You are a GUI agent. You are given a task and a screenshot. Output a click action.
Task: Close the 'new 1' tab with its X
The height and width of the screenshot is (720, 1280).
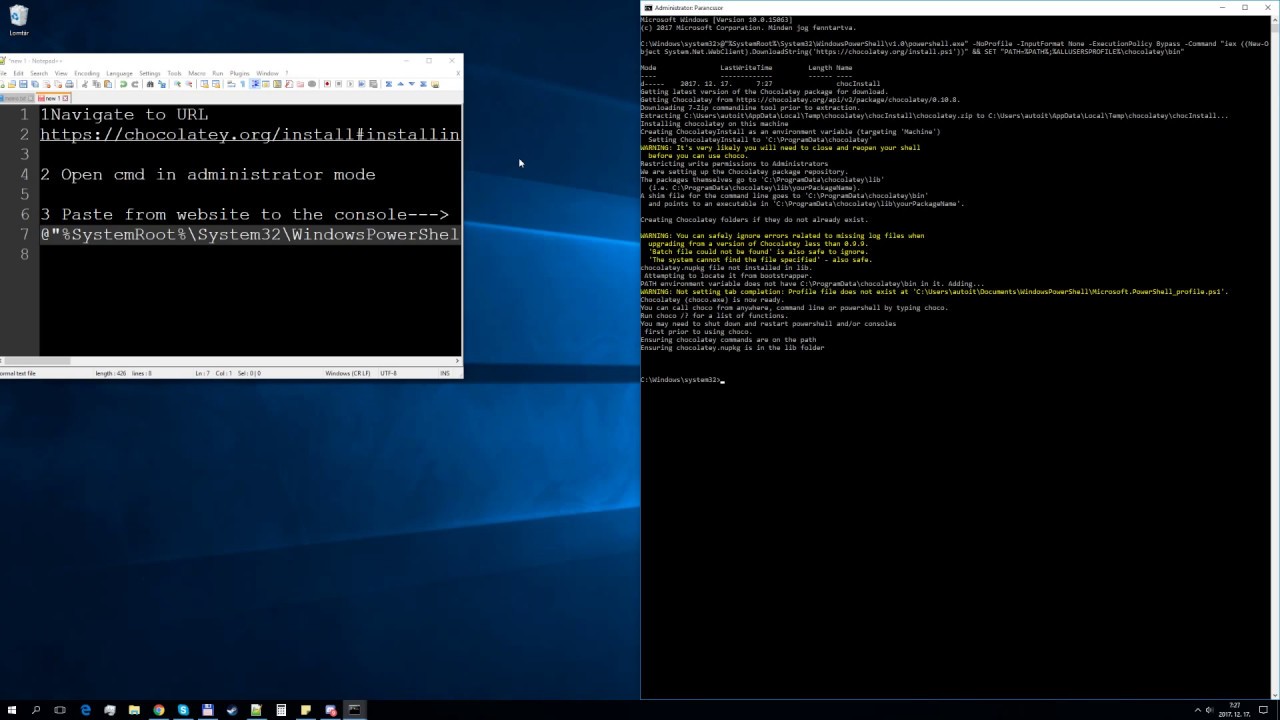point(66,98)
